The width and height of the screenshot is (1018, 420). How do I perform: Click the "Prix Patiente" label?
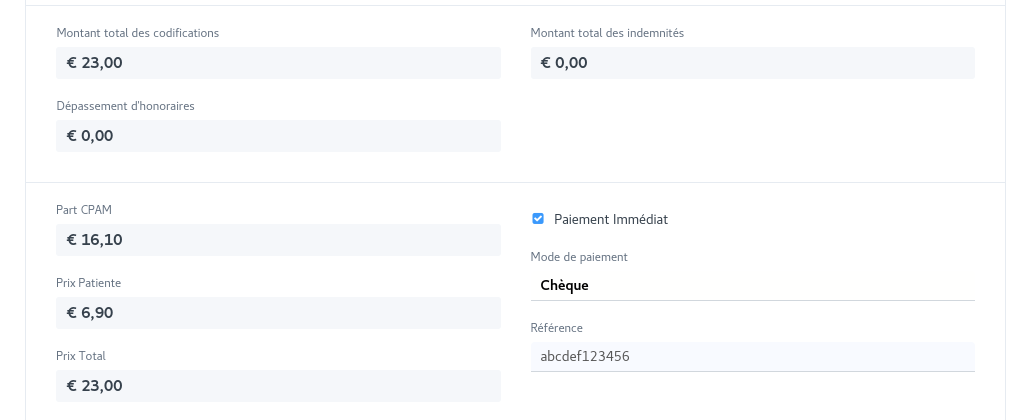pos(88,283)
